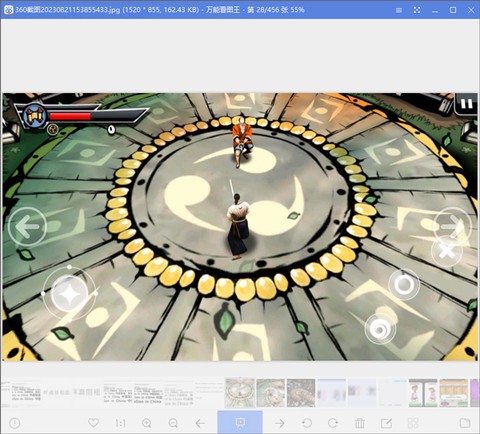
Task: Select the snake image thumbnail in filmstrip
Action: (x=301, y=393)
